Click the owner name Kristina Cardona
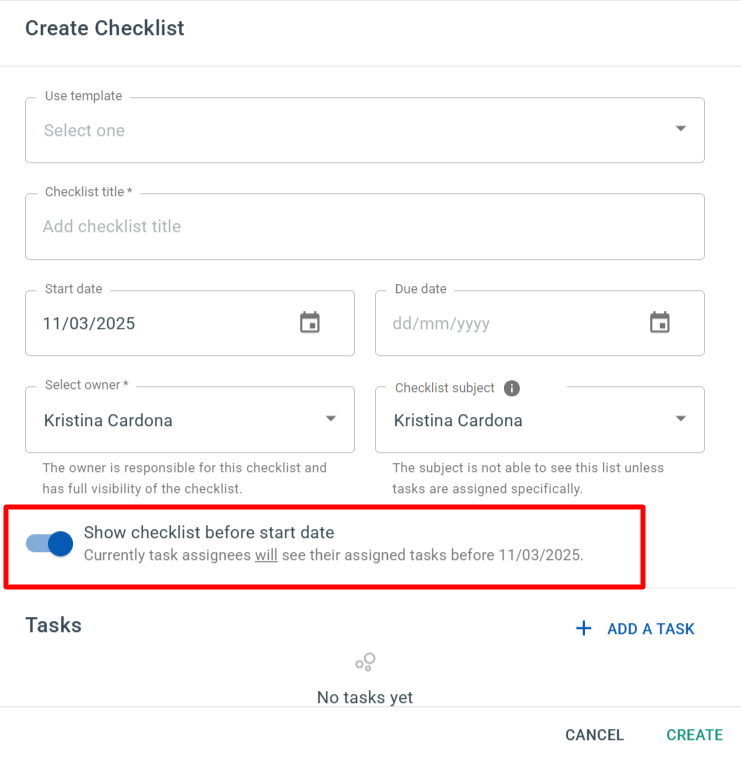 tap(108, 421)
